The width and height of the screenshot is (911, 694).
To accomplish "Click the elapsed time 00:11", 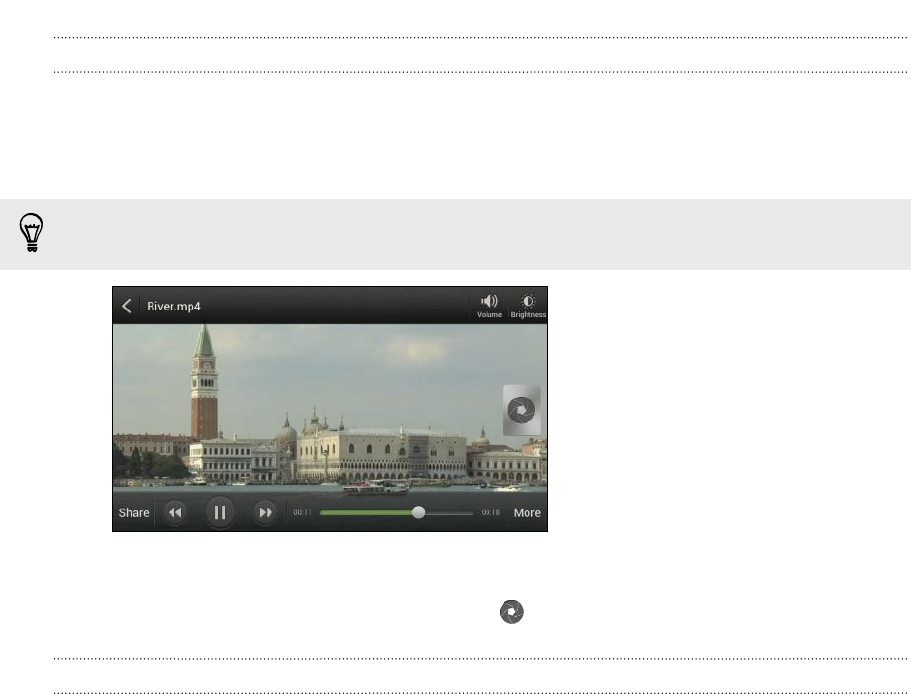I will coord(302,512).
